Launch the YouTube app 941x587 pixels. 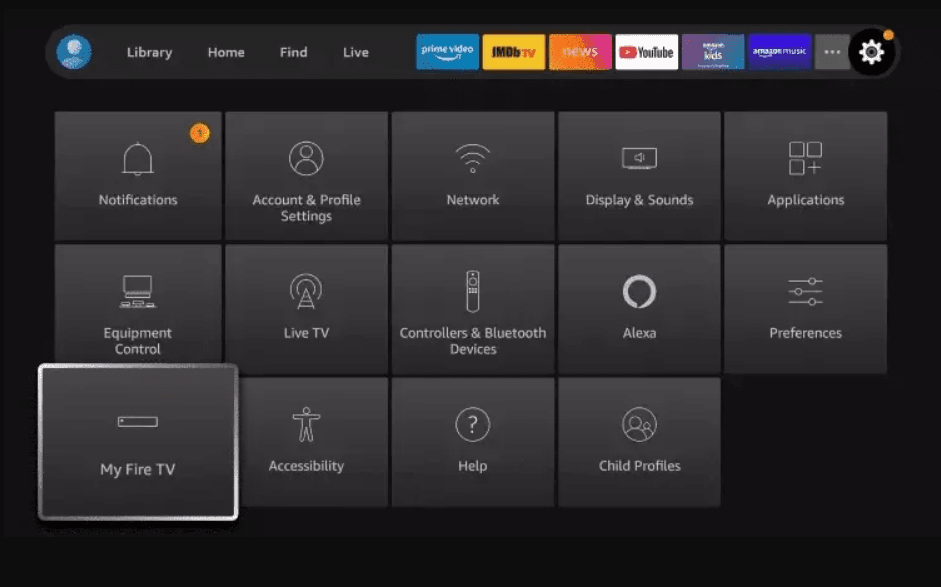point(647,51)
